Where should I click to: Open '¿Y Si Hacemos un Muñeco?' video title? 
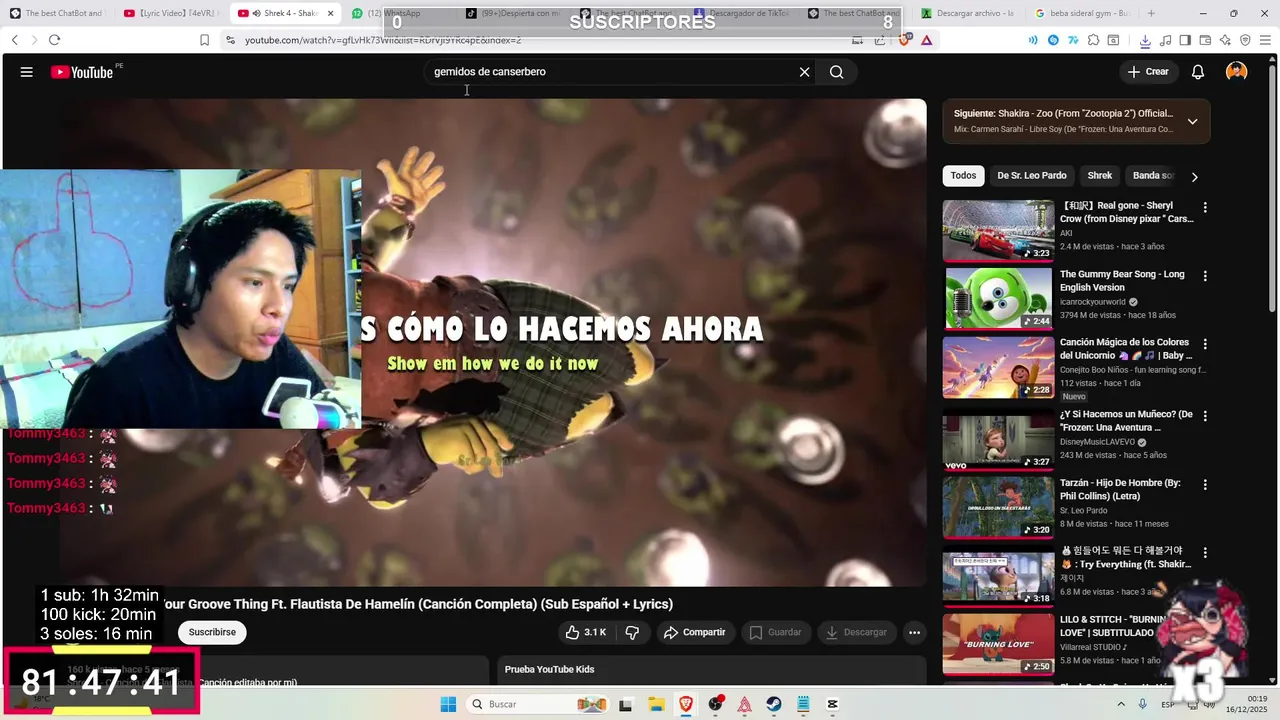point(1127,421)
